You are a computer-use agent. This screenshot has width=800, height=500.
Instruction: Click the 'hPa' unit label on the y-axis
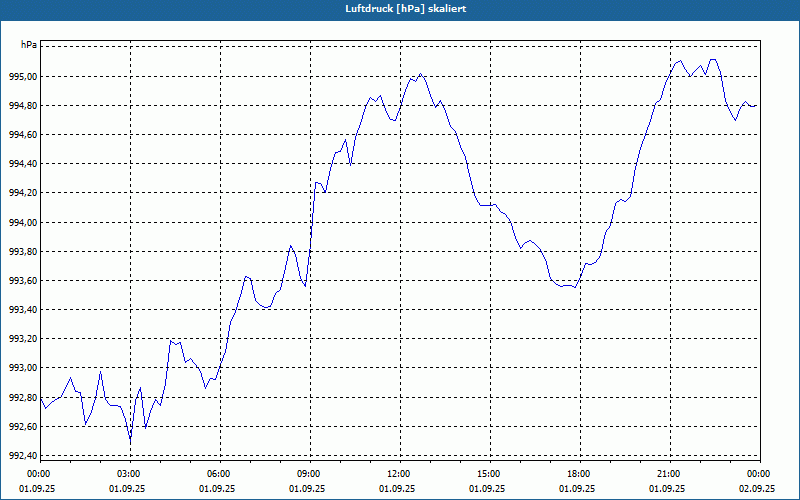point(29,45)
